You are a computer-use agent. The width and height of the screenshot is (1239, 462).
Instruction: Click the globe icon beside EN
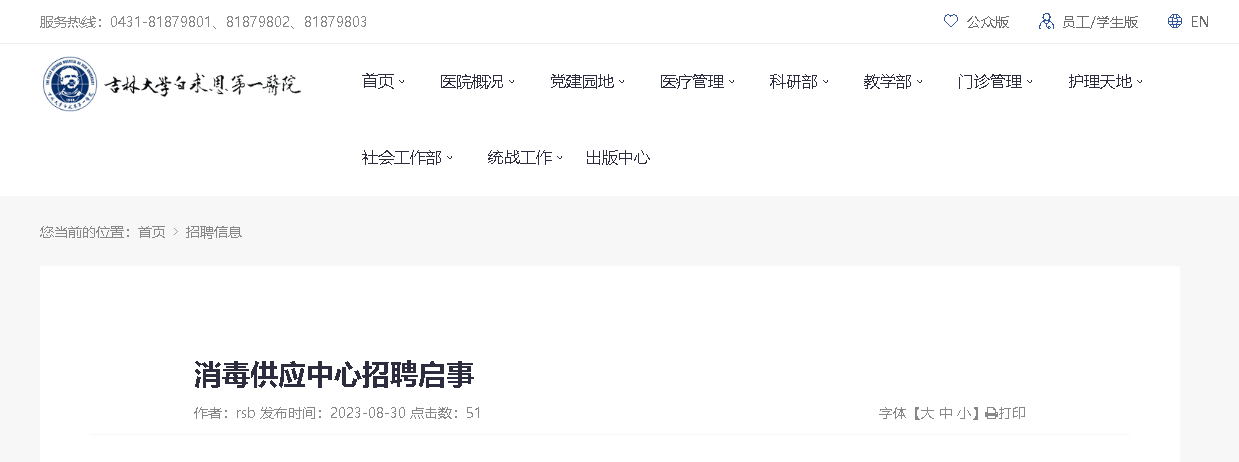(1175, 21)
